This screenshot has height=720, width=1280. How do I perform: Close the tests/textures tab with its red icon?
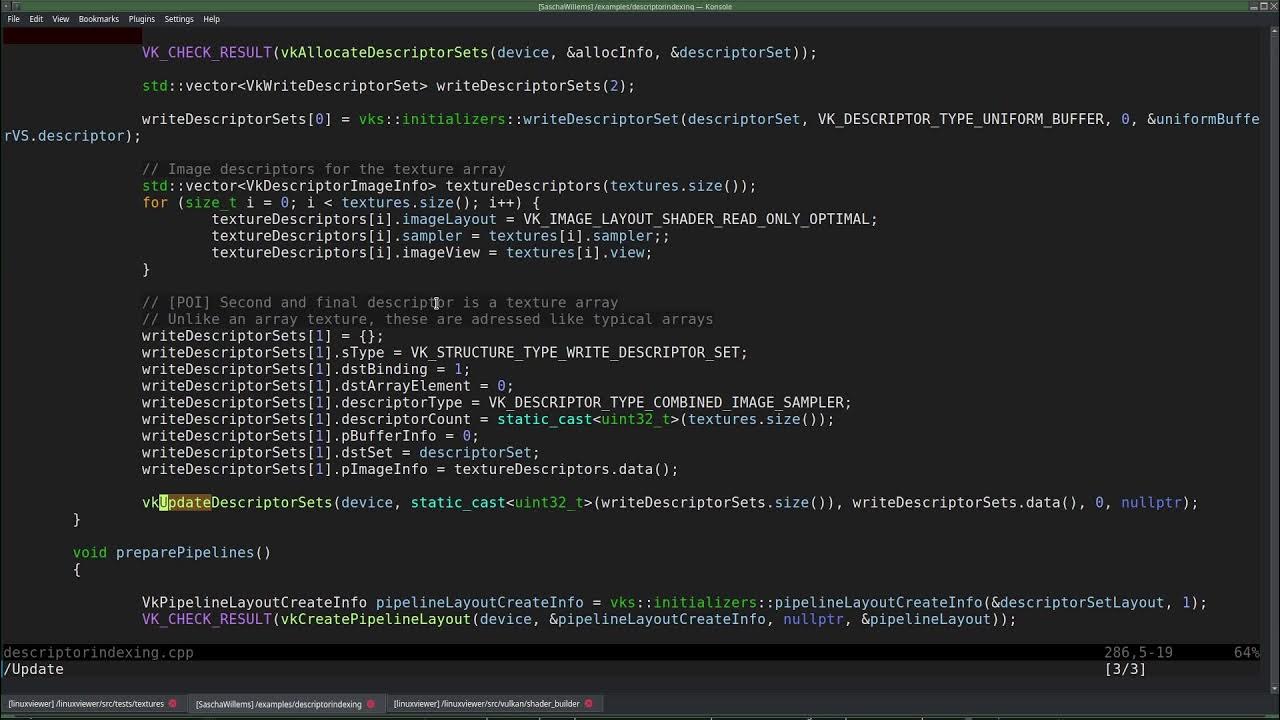tap(172, 704)
